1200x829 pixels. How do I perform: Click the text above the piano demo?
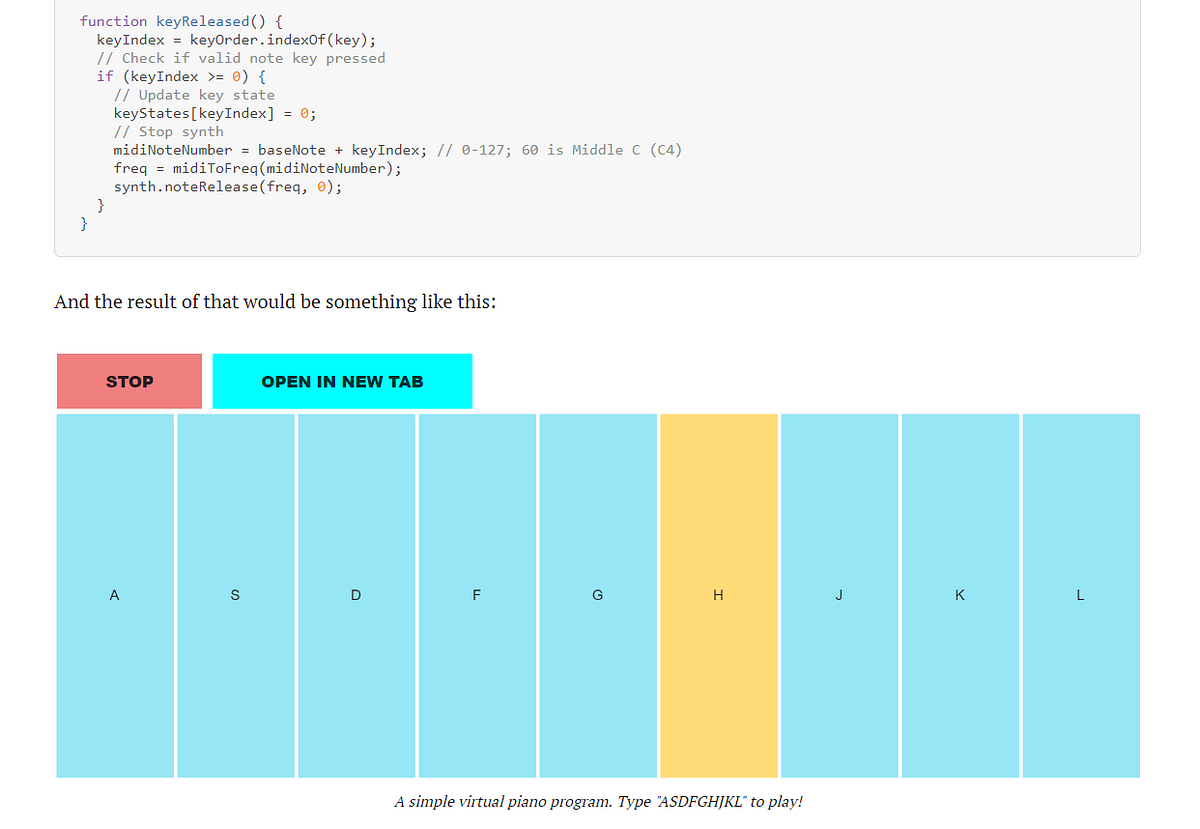[x=275, y=301]
